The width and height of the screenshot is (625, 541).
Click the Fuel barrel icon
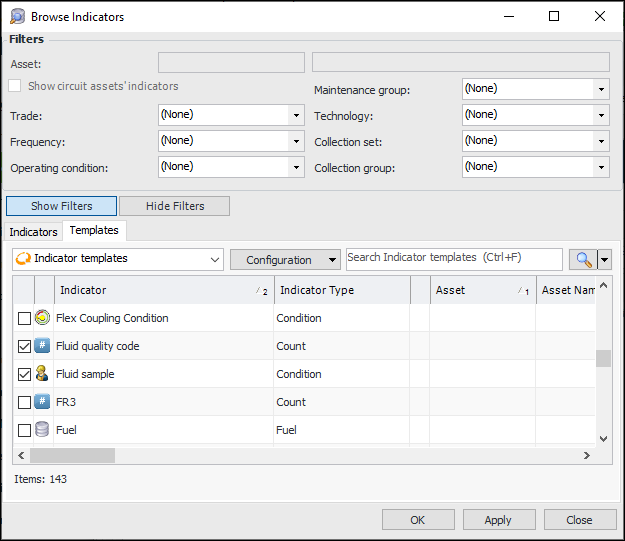pos(42,430)
